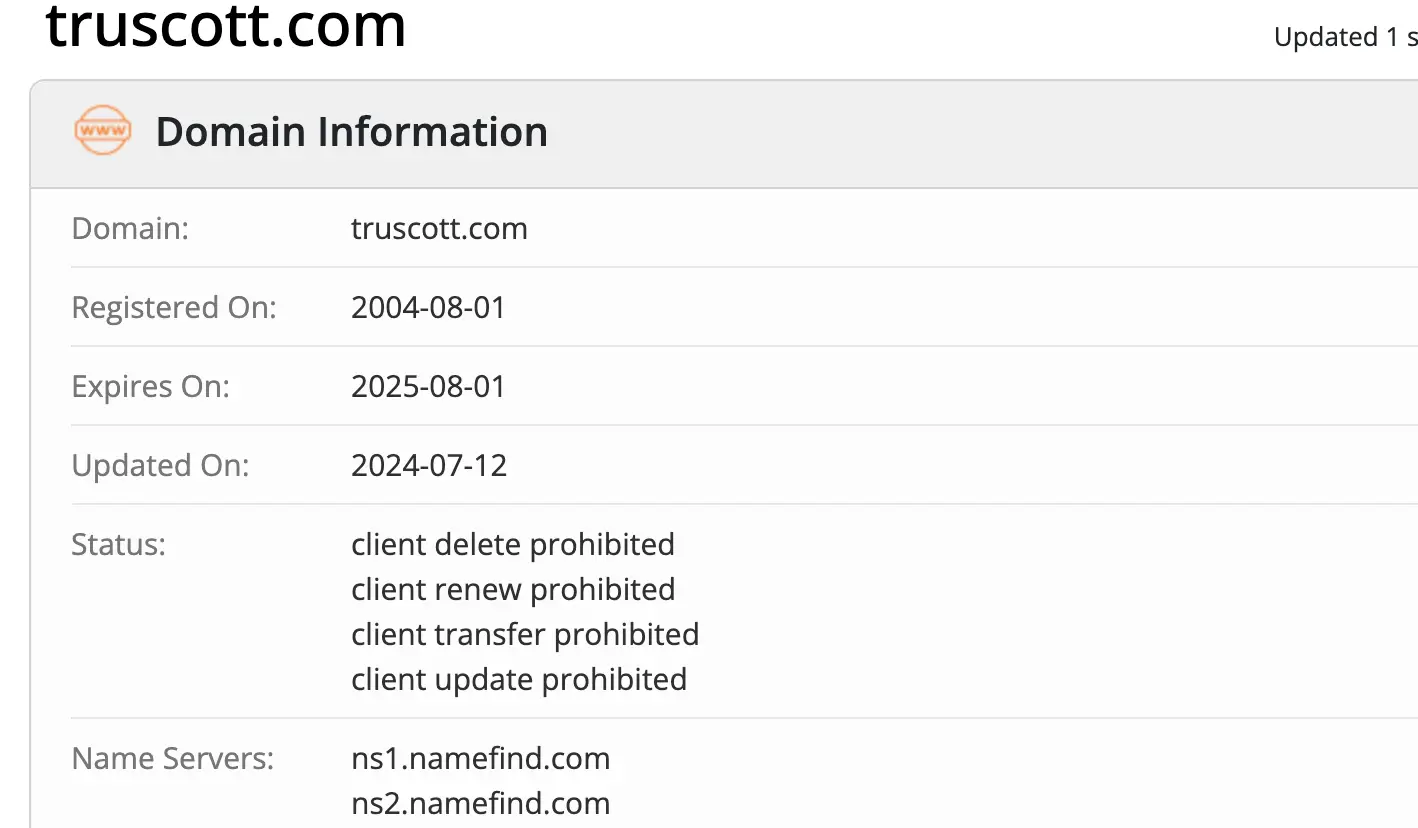Click the Domain: field label
The image size is (1418, 828).
click(x=130, y=228)
